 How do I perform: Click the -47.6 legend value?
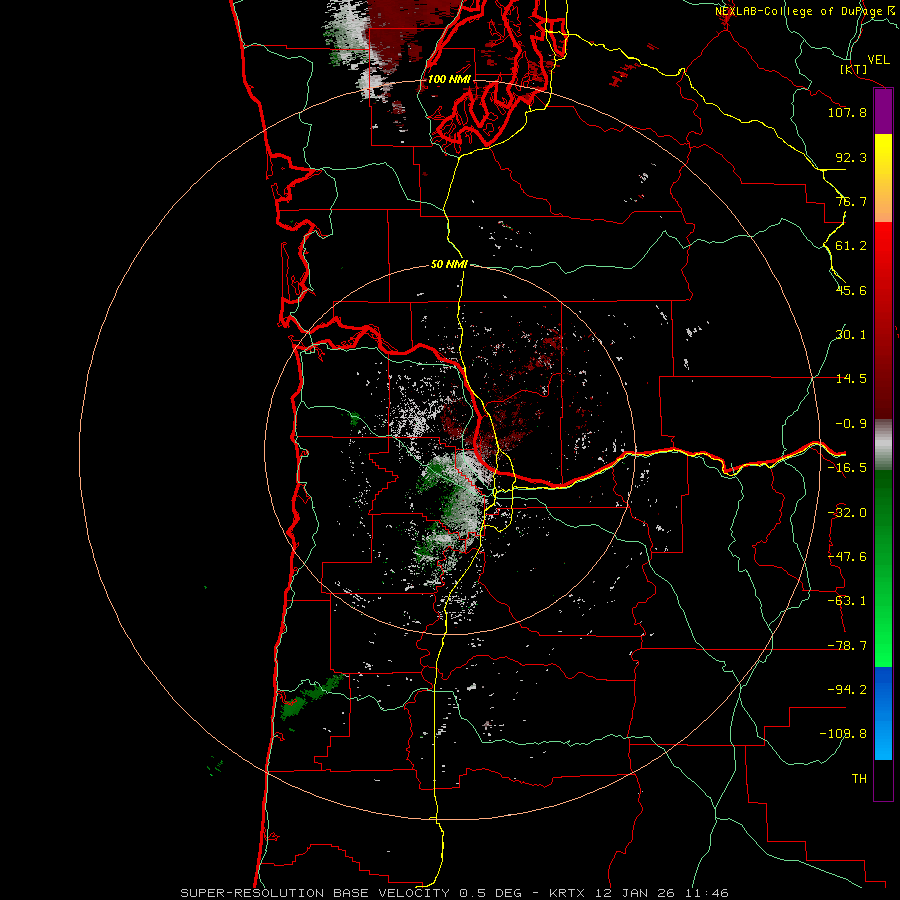click(847, 557)
